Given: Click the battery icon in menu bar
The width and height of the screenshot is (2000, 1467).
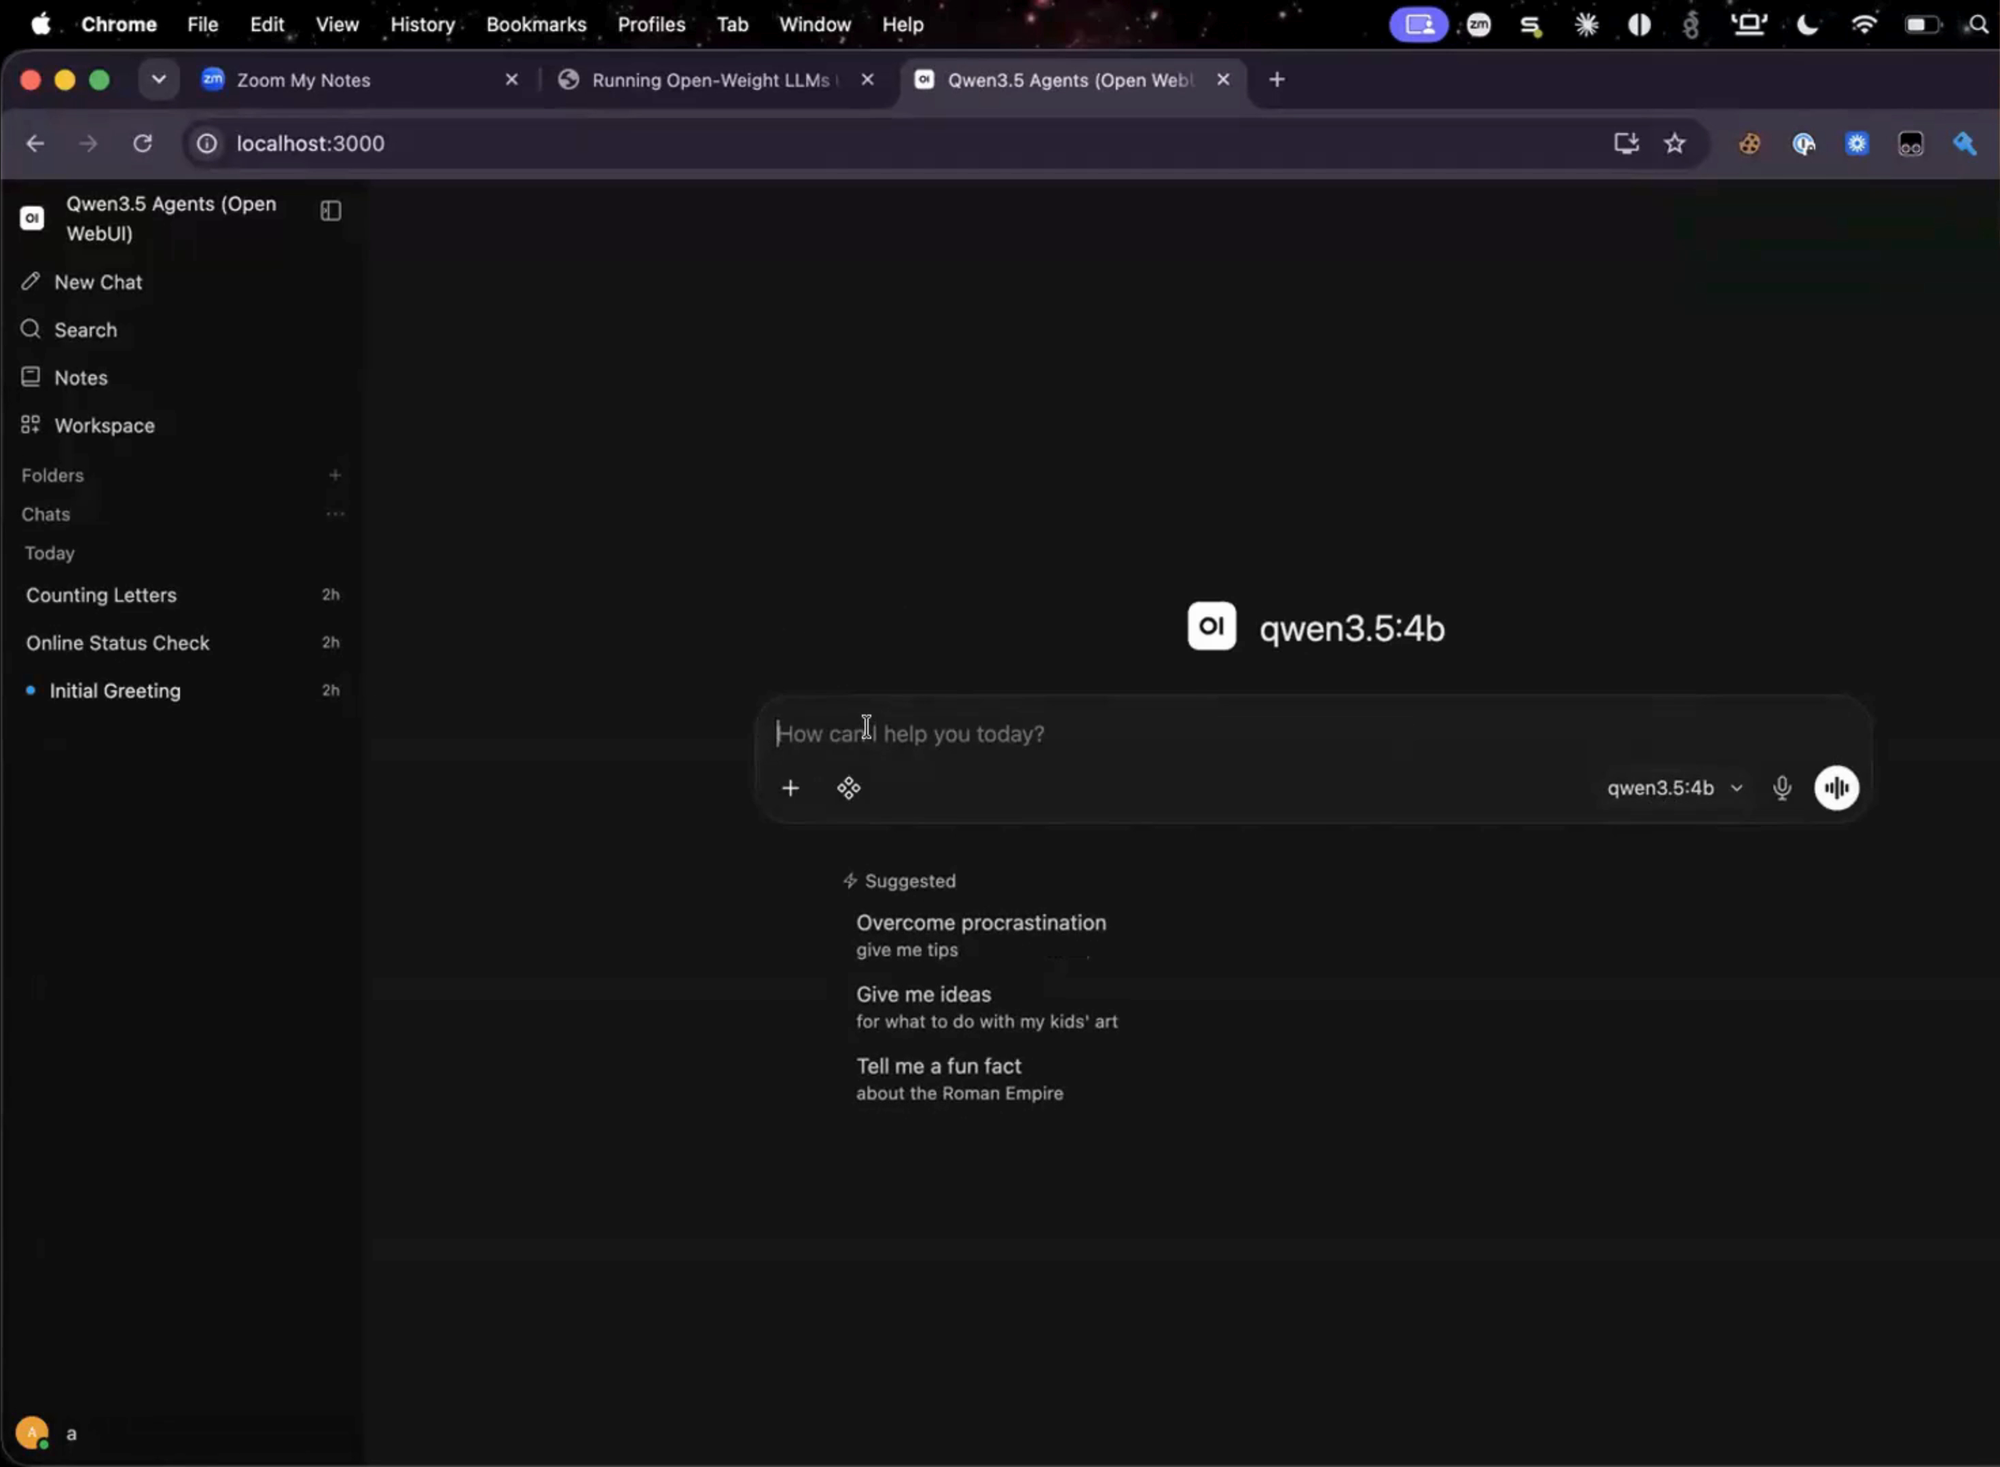Looking at the screenshot, I should click(1921, 24).
